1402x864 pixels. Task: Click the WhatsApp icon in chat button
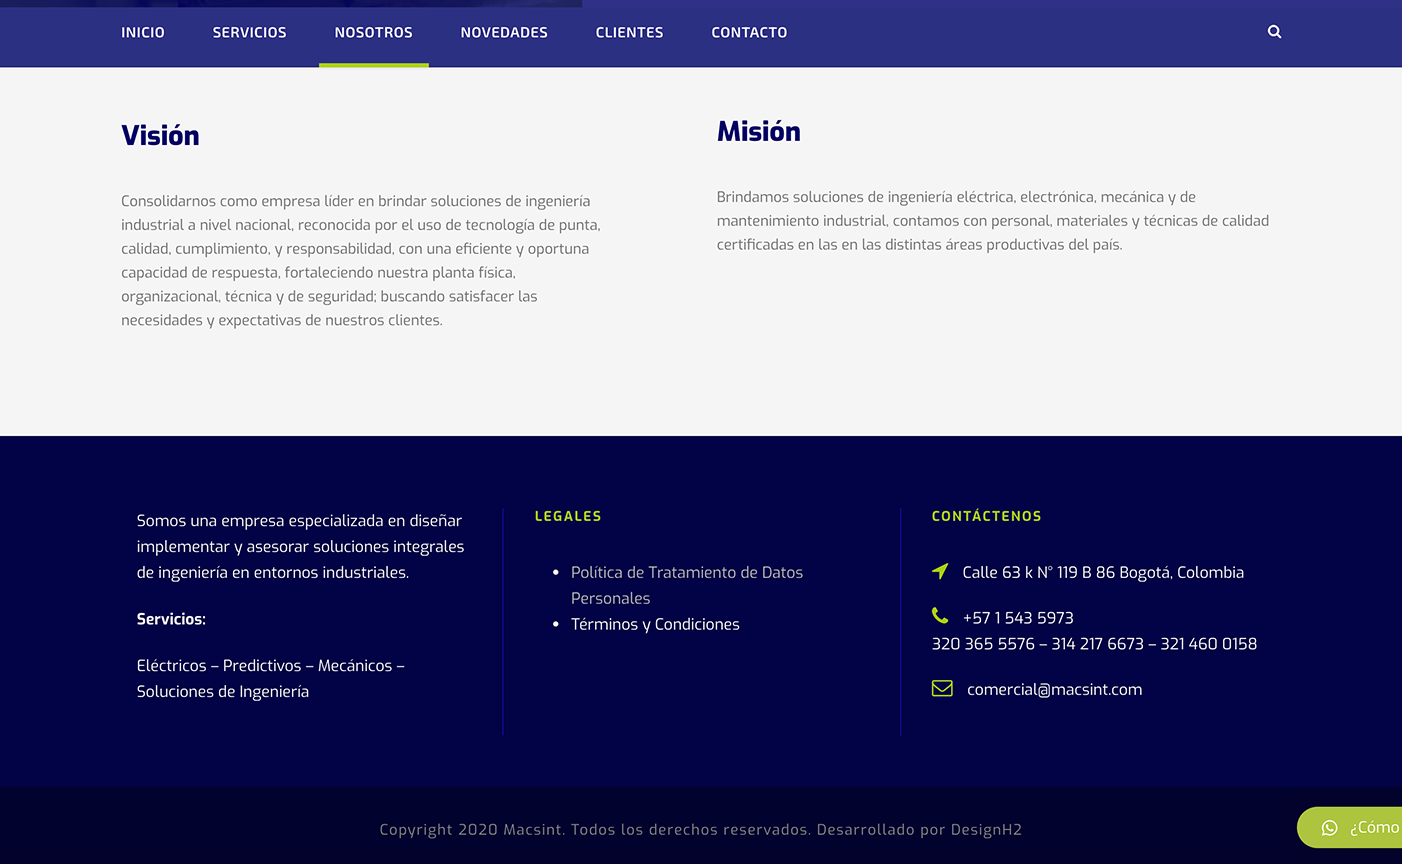(x=1329, y=828)
